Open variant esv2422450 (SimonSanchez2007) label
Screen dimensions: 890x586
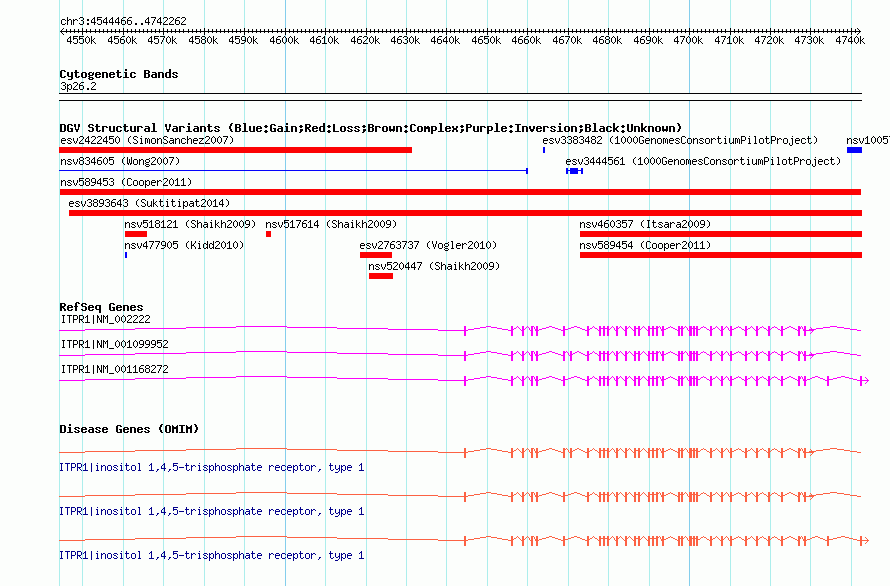tap(147, 140)
